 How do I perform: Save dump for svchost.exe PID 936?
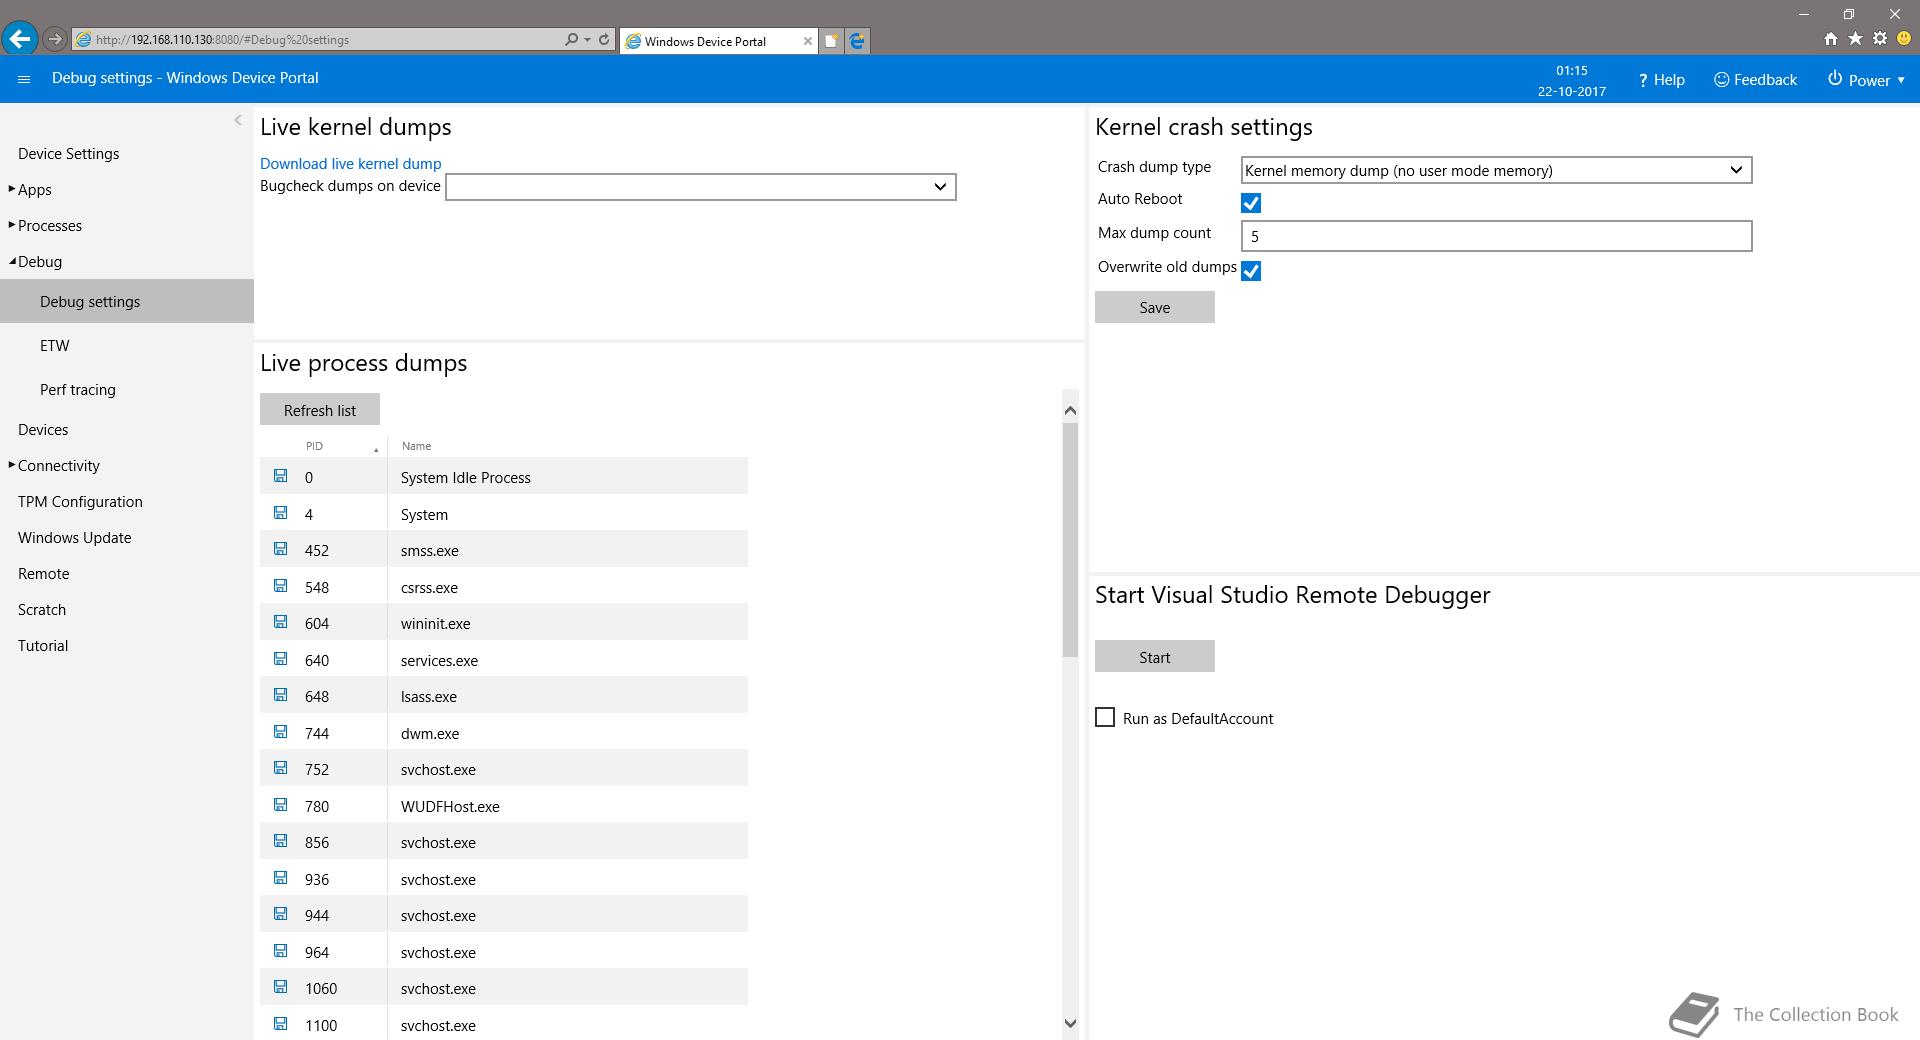(280, 878)
